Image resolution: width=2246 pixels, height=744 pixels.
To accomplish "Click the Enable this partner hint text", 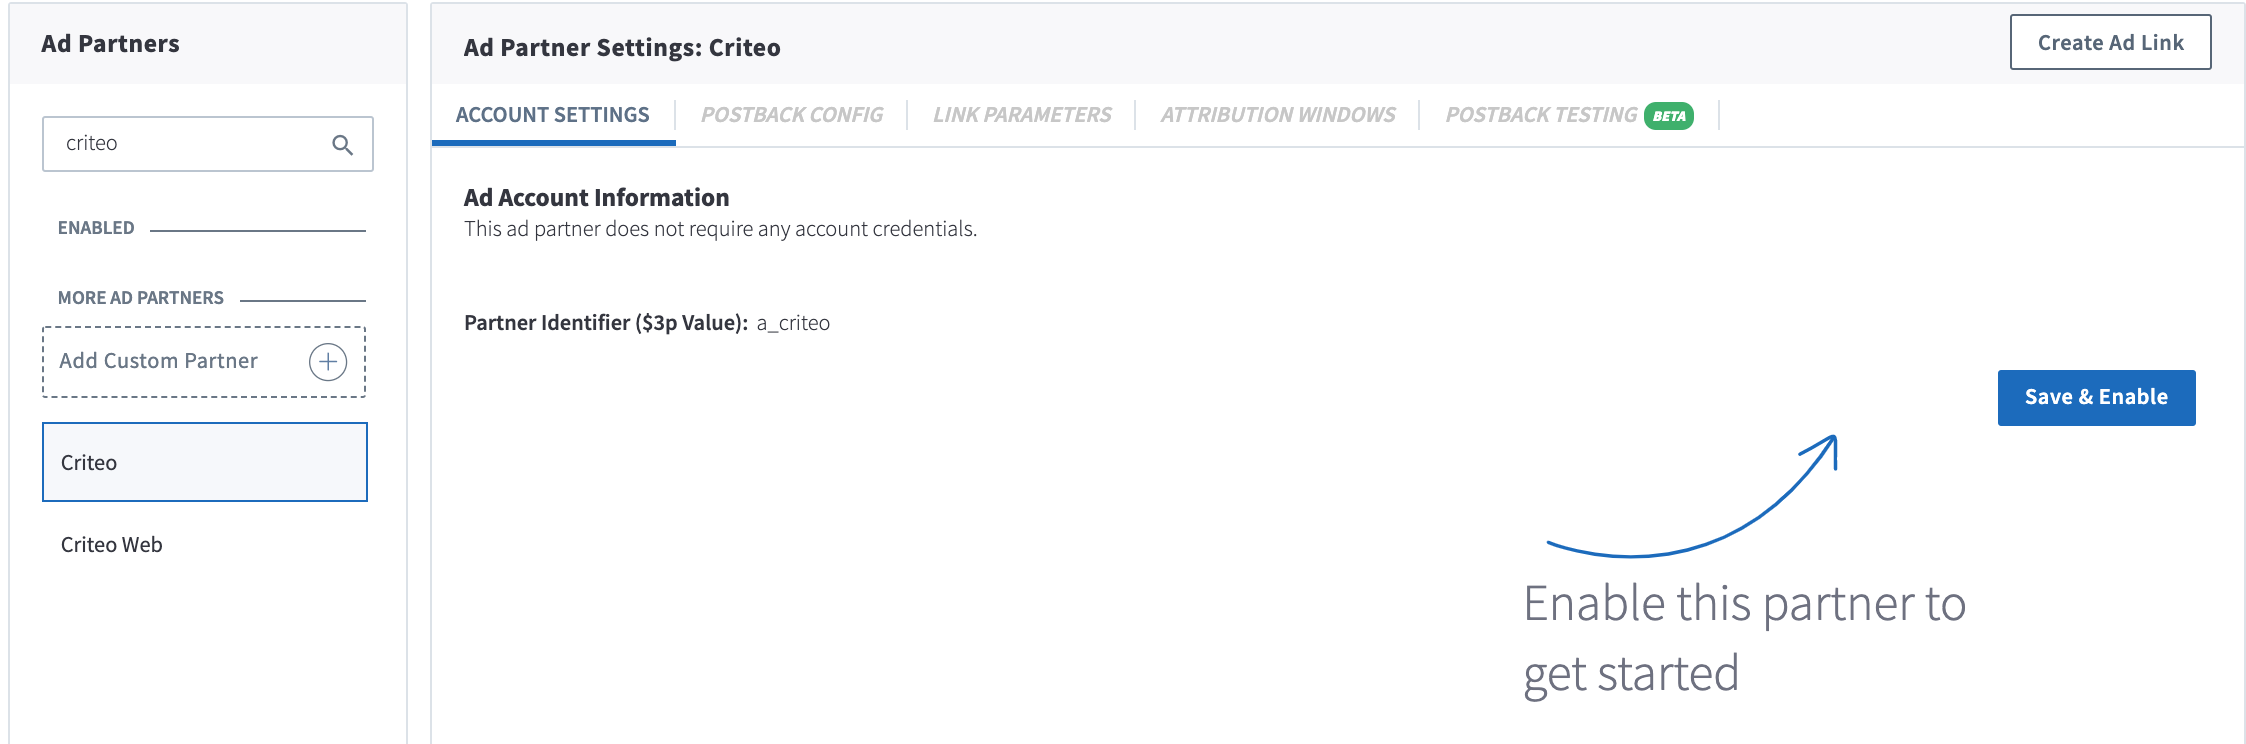I will [x=1744, y=638].
